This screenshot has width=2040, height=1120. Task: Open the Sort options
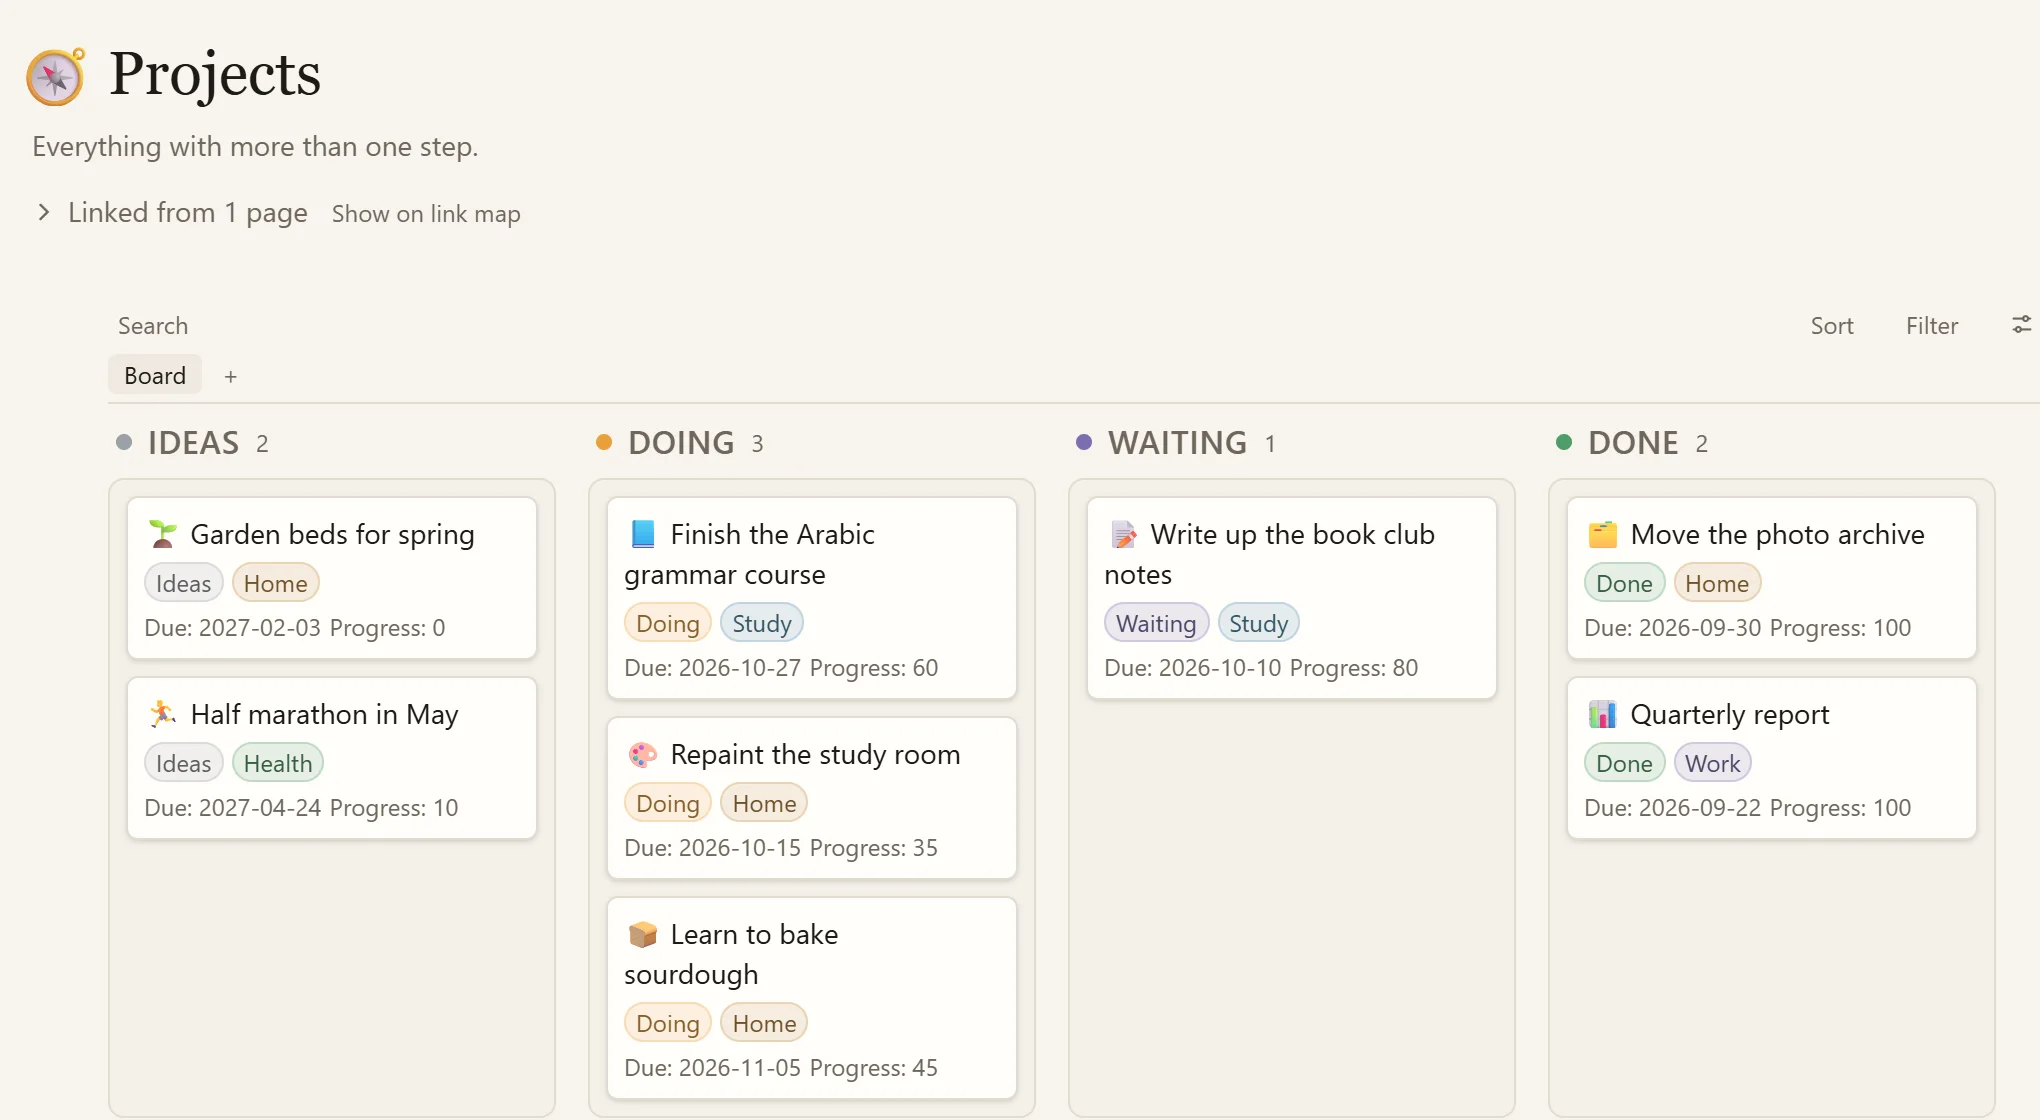1832,325
